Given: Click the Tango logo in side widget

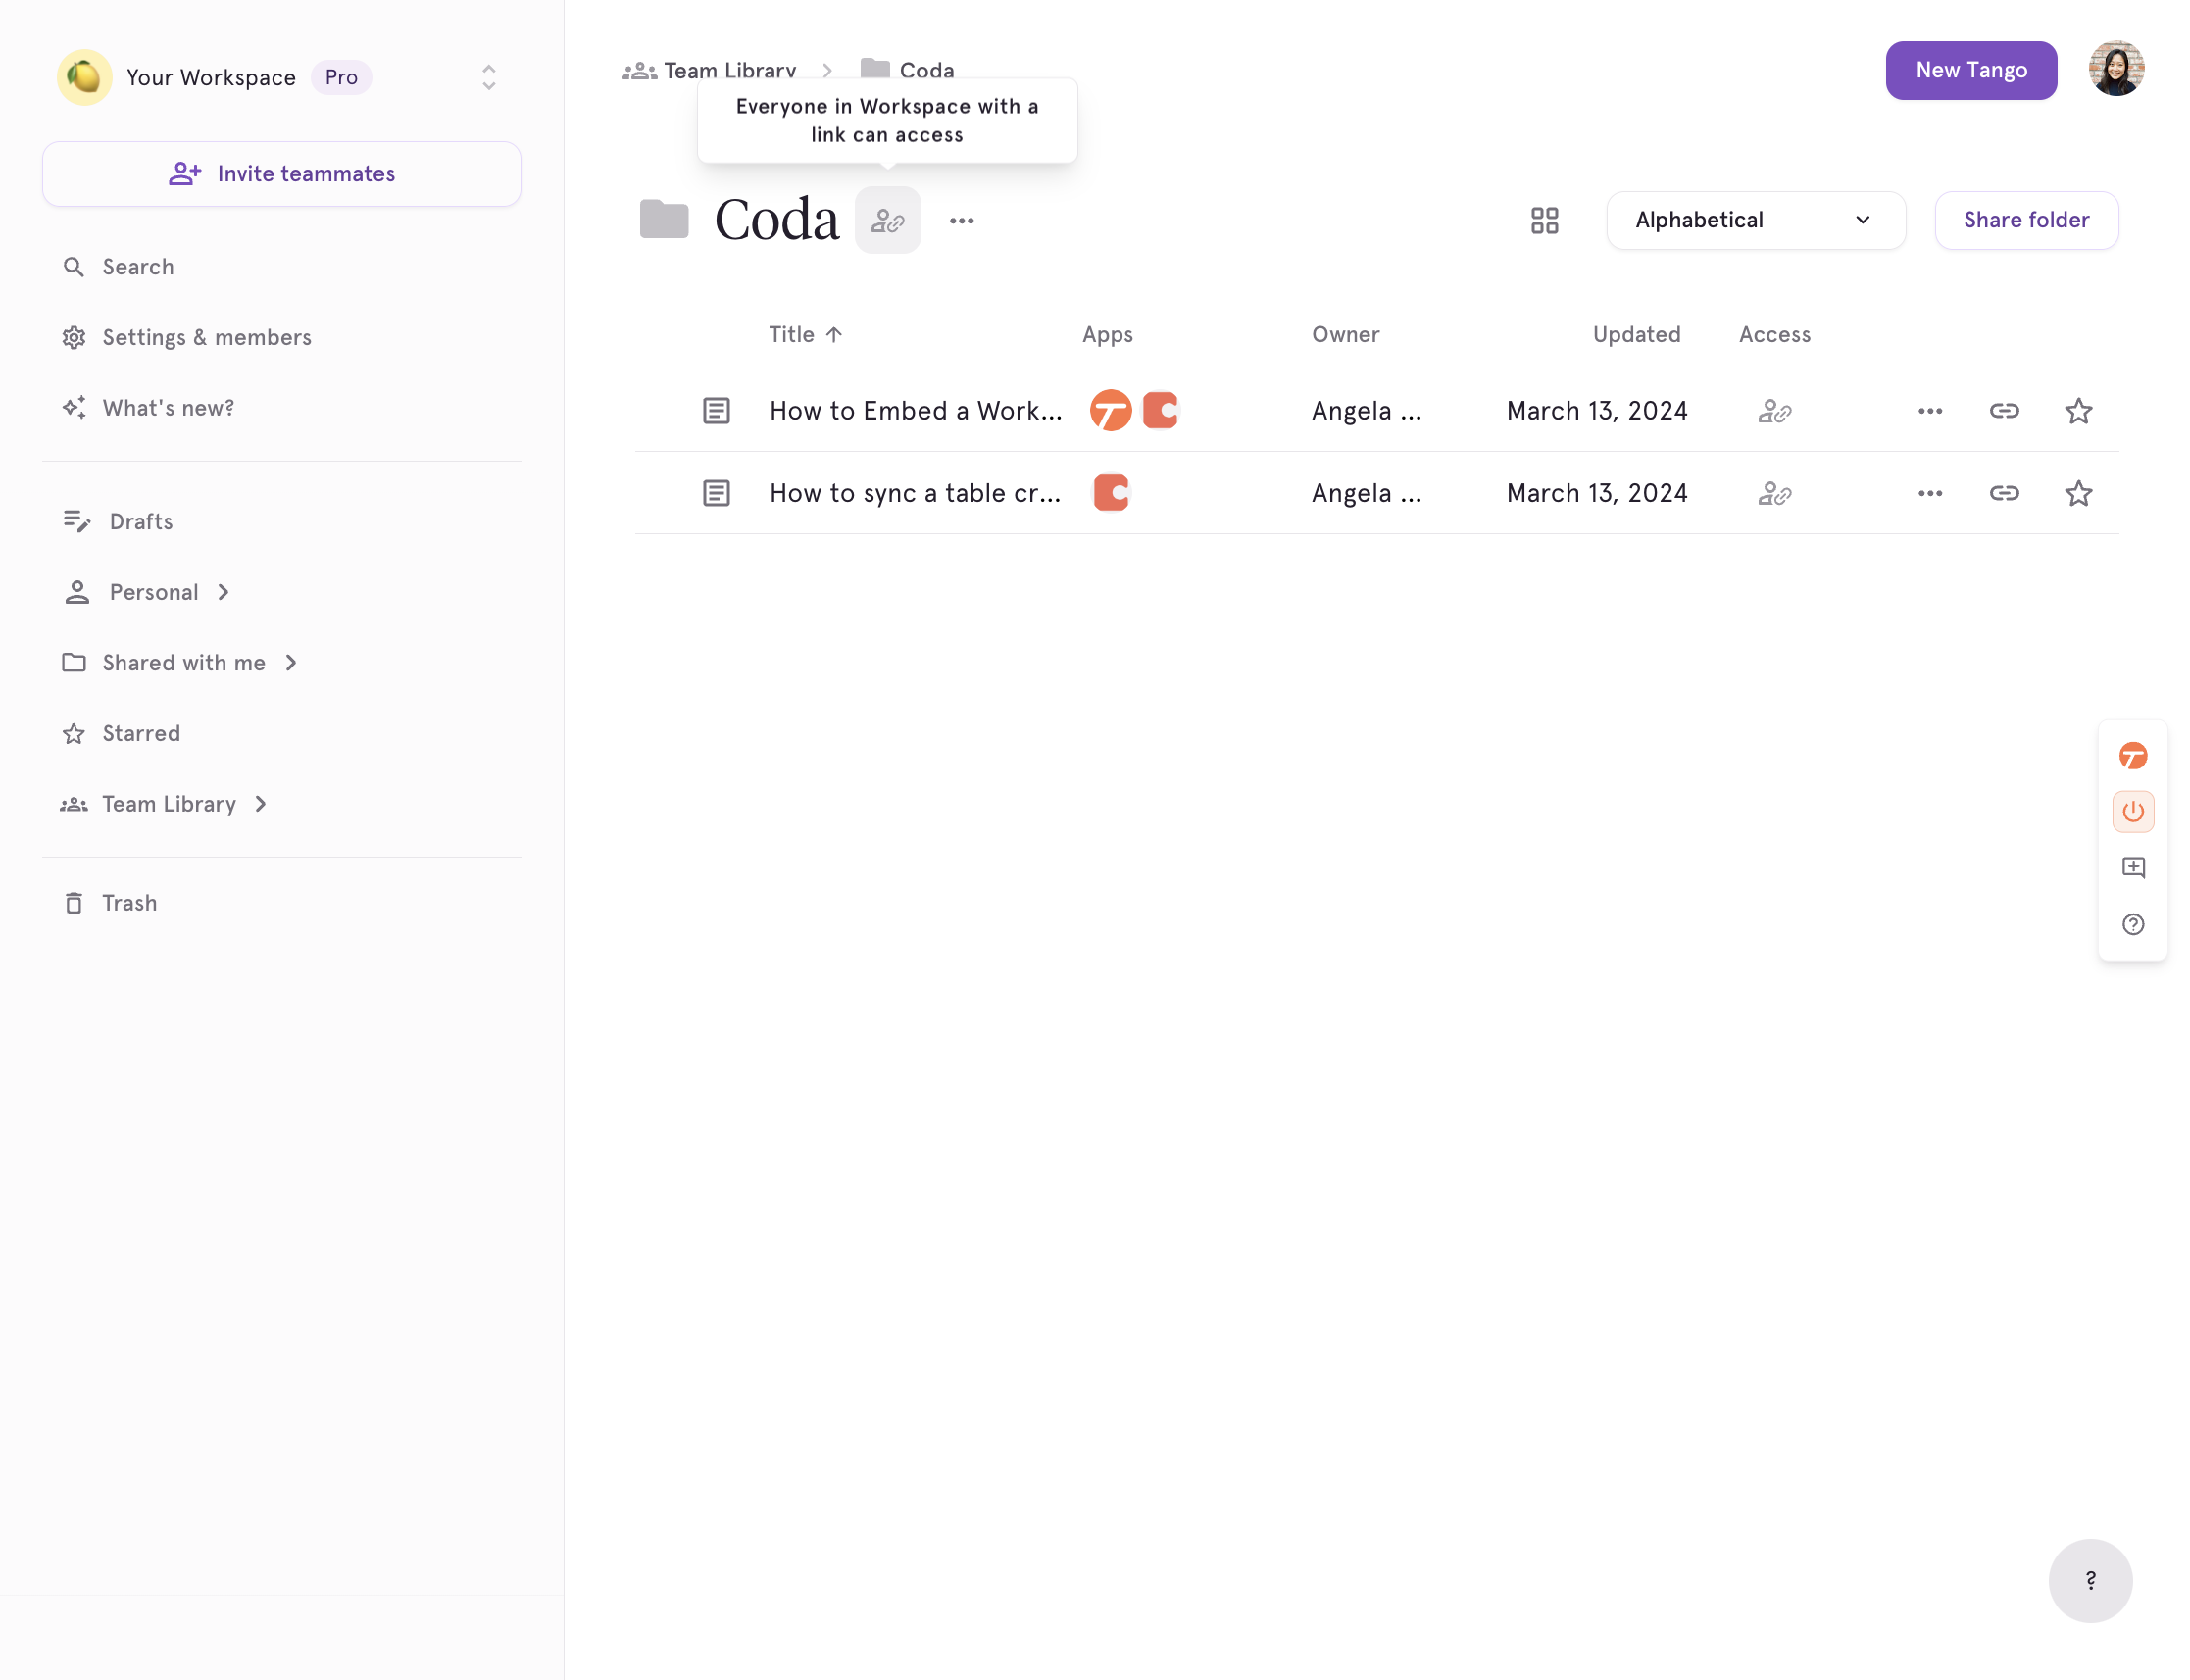Looking at the screenshot, I should coord(2132,756).
